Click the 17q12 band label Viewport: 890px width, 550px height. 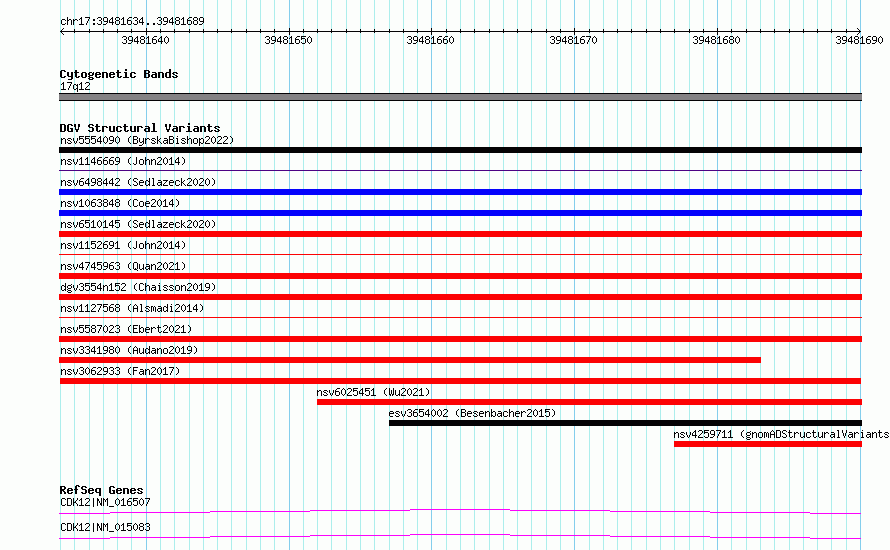(x=75, y=86)
